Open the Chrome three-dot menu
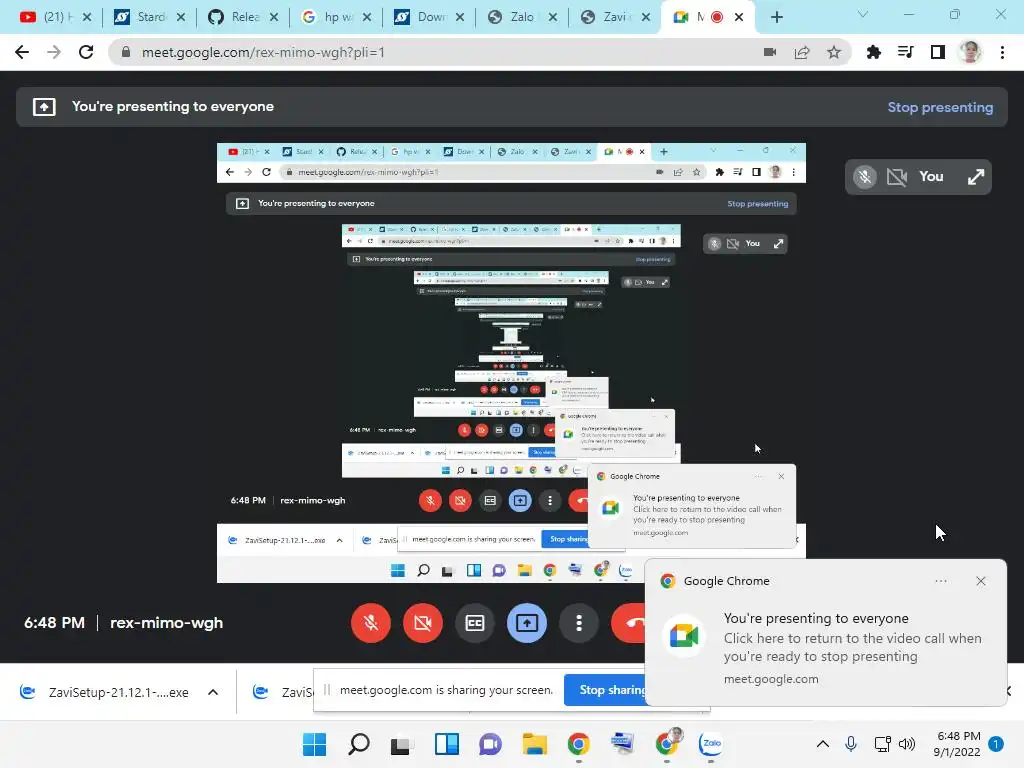This screenshot has height=768, width=1024. [1002, 52]
